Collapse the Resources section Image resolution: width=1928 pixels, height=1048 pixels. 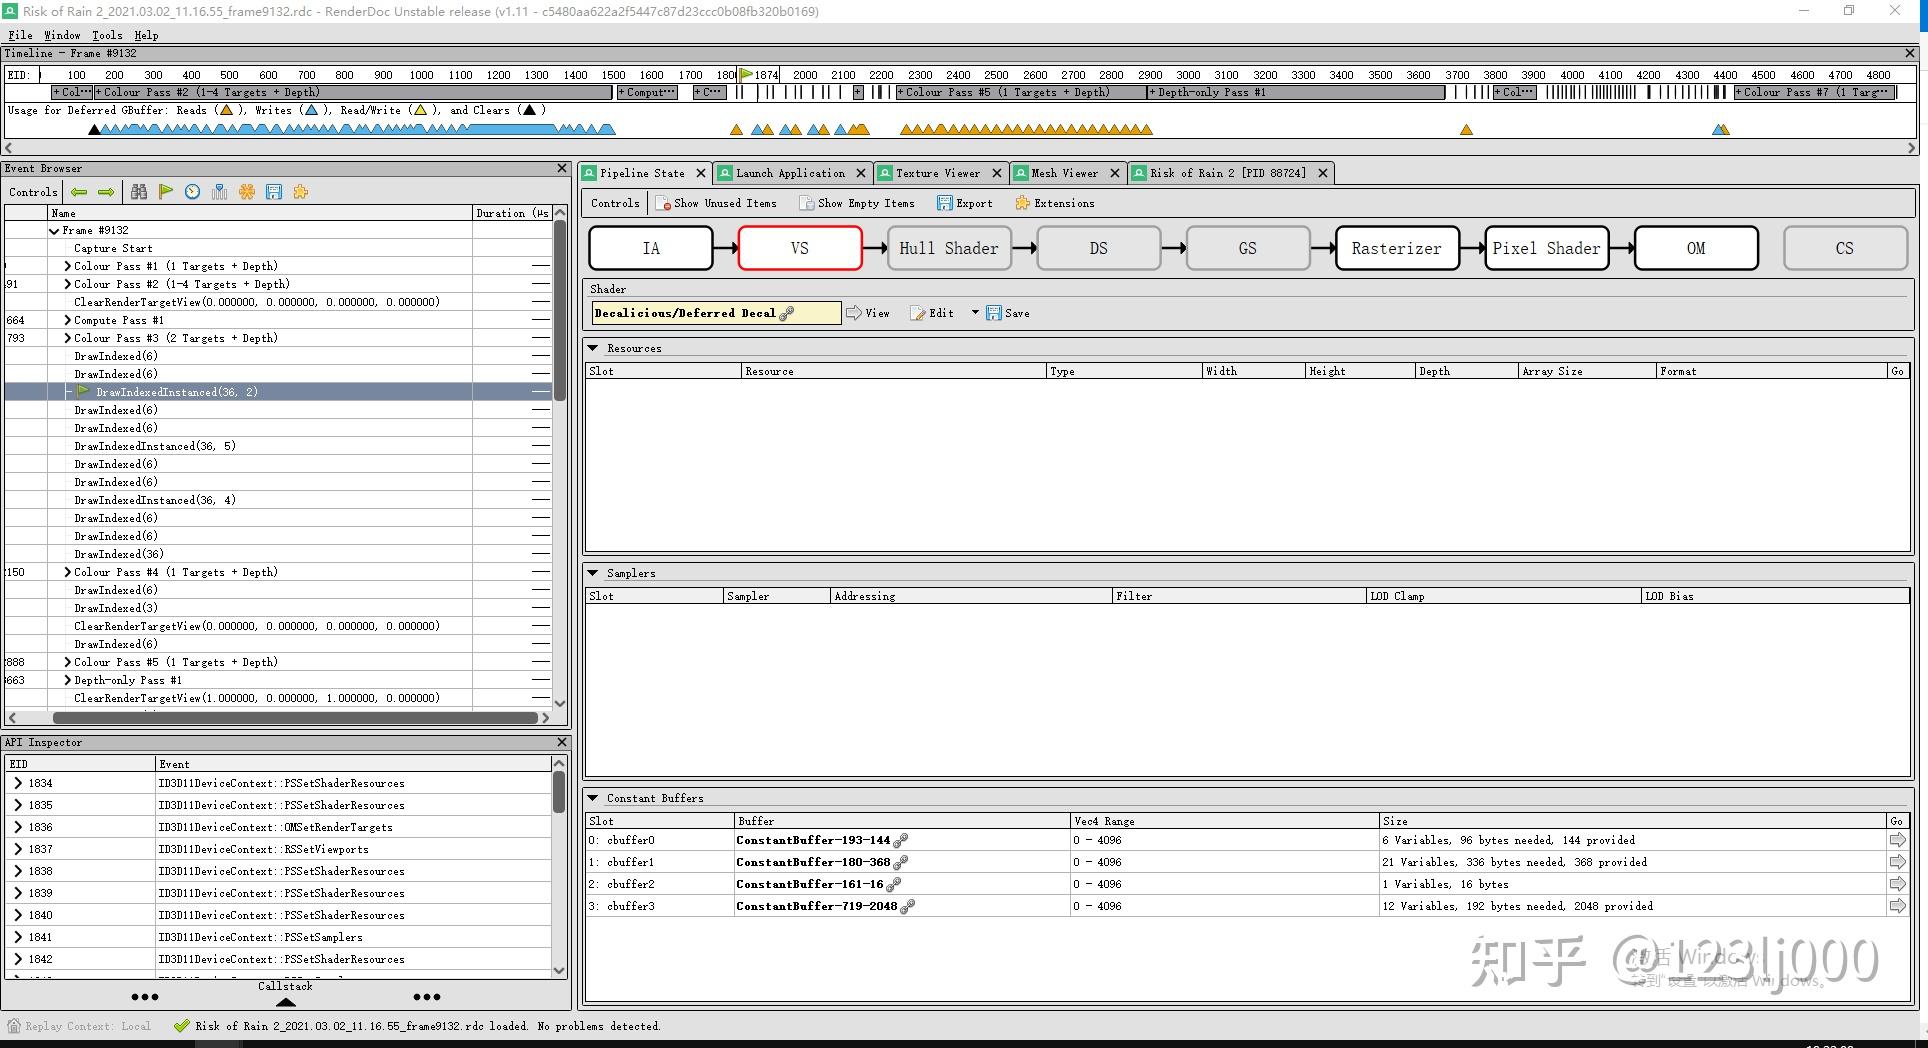pos(593,349)
